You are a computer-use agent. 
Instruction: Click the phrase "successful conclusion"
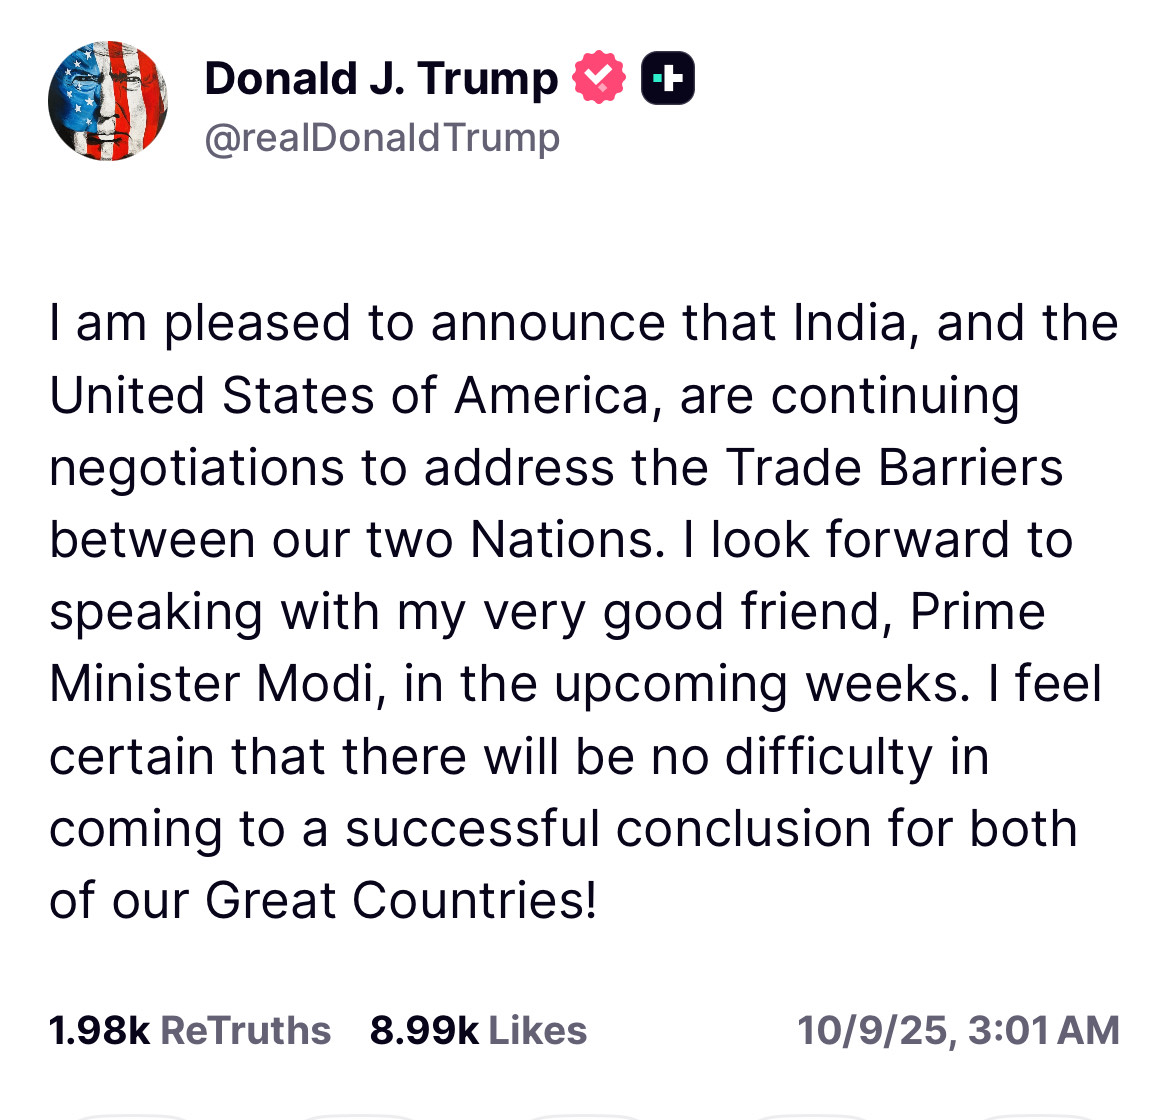click(608, 829)
